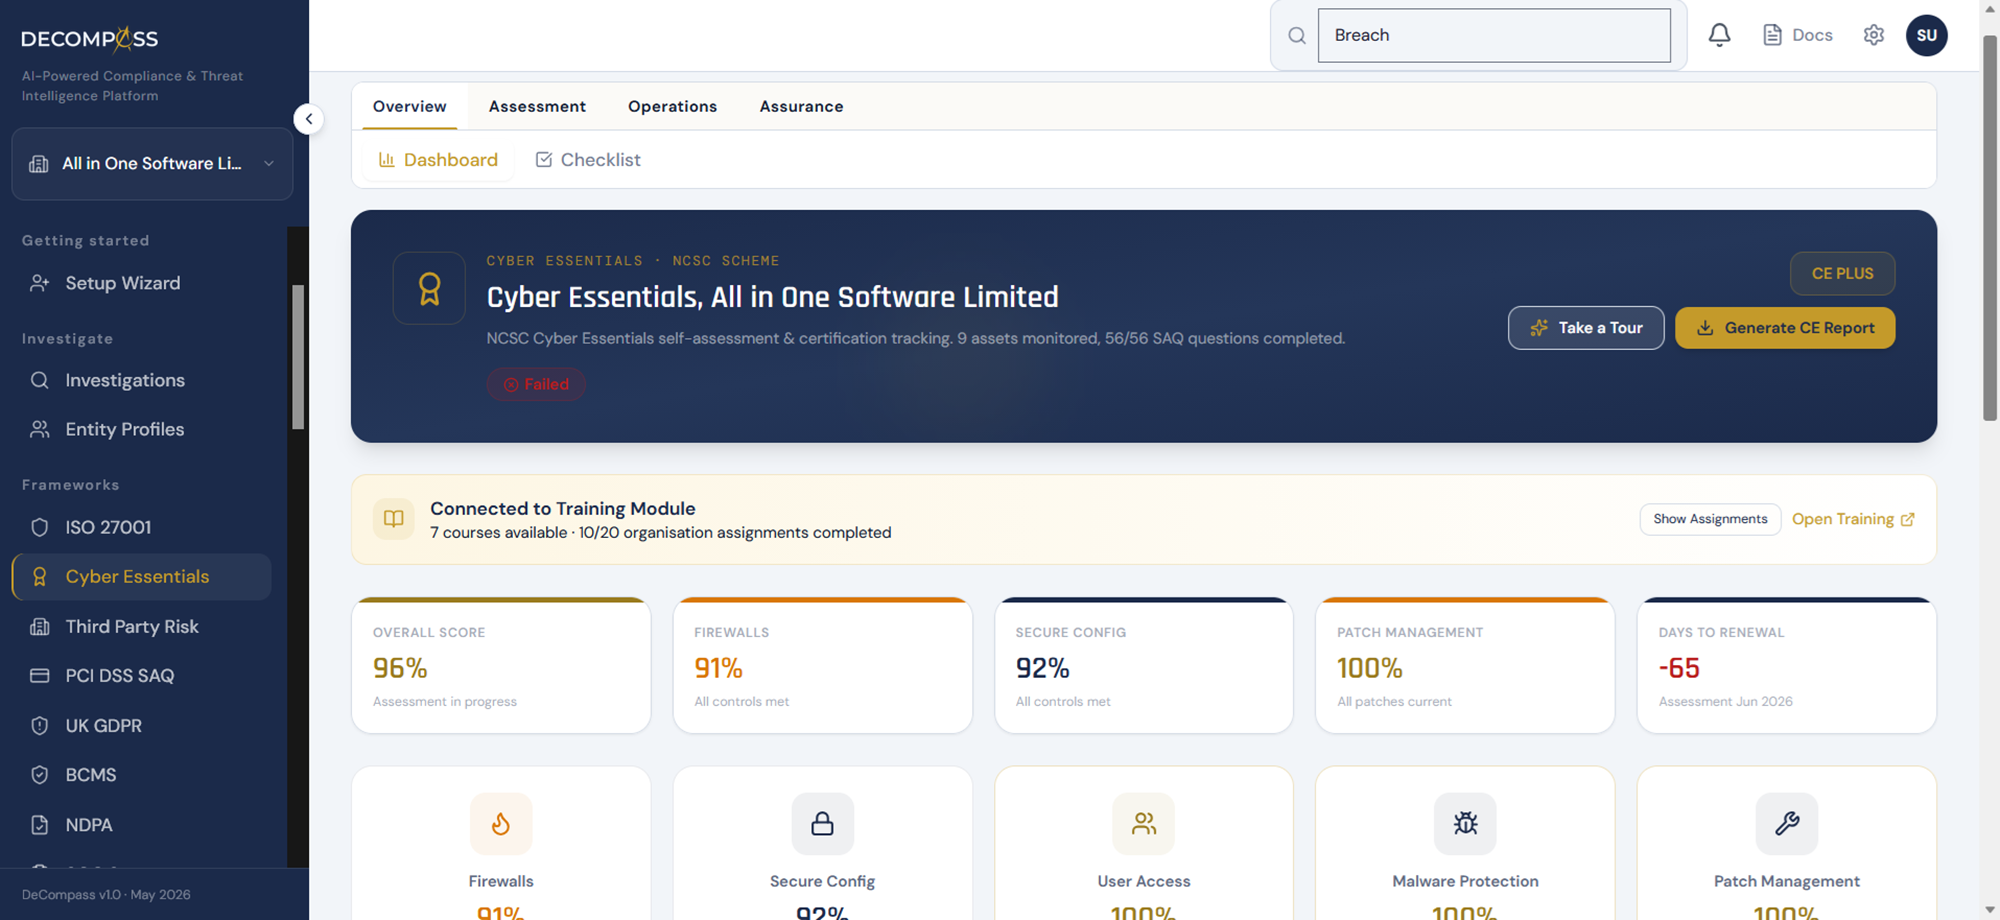The image size is (2000, 920).
Task: Click the Investigations magnifier icon
Action: pyautogui.click(x=39, y=380)
